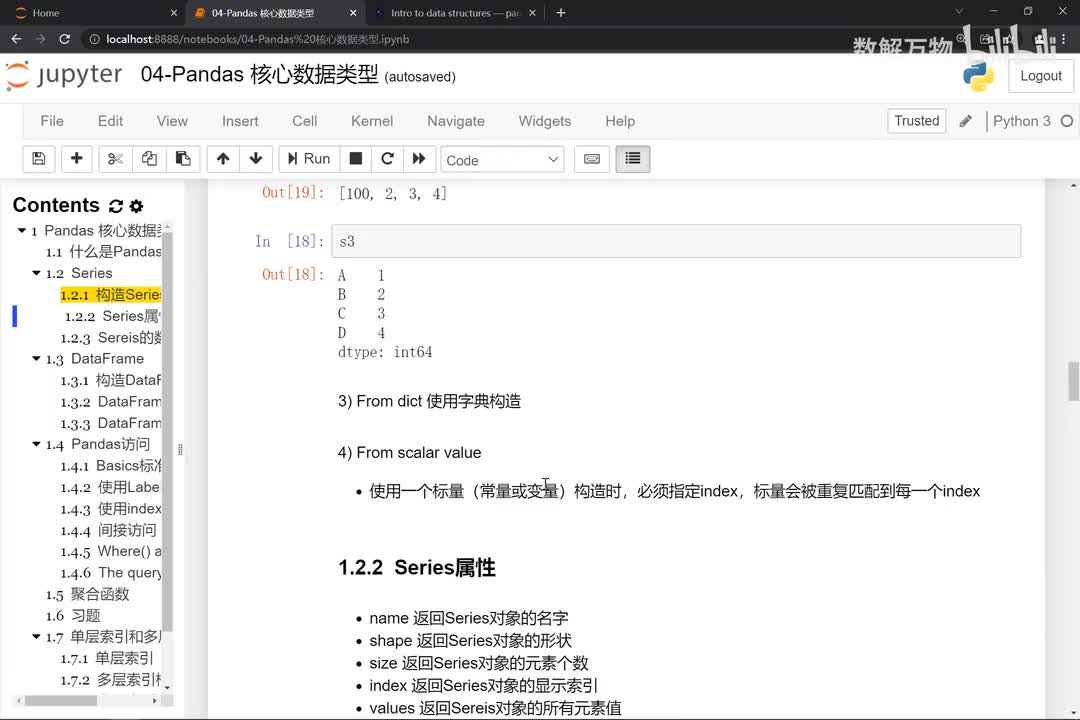The image size is (1080, 720).
Task: Click the notebook vertical scrollbar thumb
Action: click(1073, 381)
